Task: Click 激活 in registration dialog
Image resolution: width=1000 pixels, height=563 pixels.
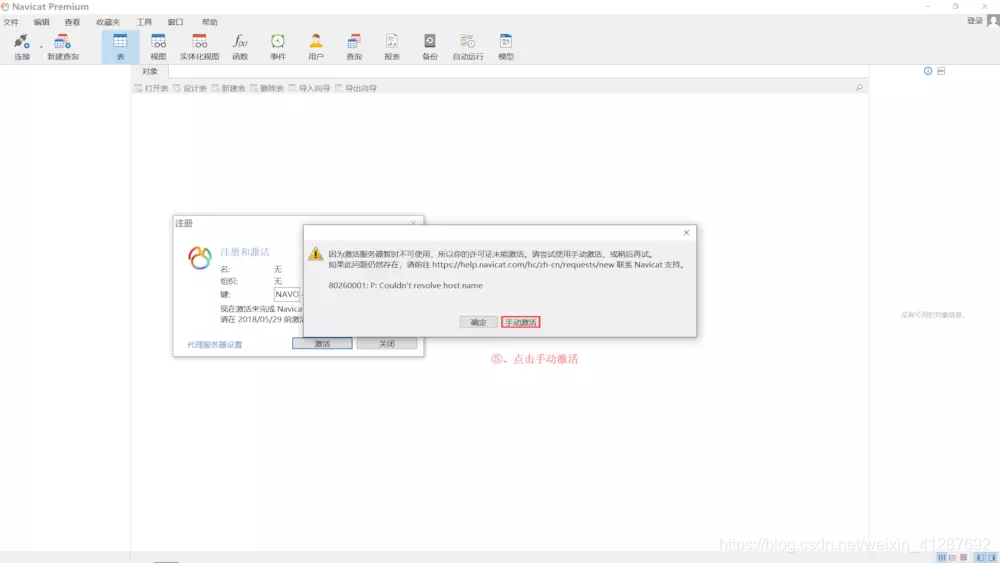Action: (322, 344)
